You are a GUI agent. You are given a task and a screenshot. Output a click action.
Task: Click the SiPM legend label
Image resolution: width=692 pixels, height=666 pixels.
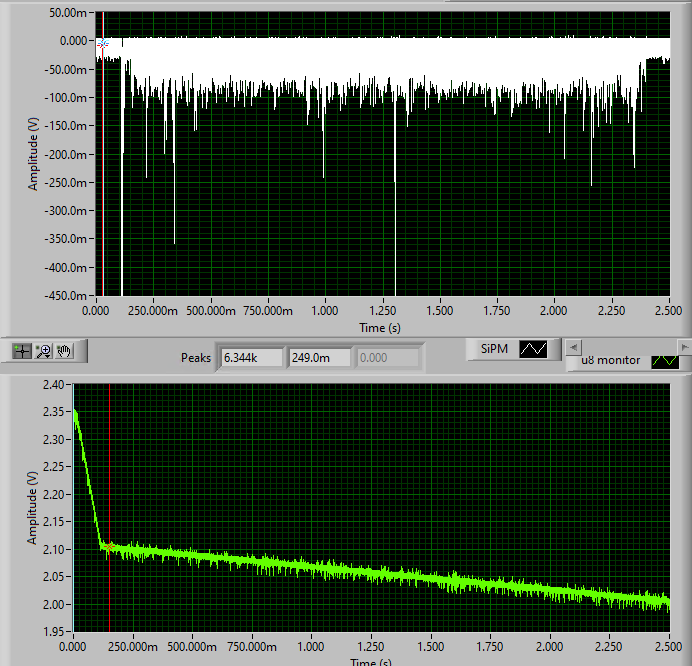pos(494,349)
